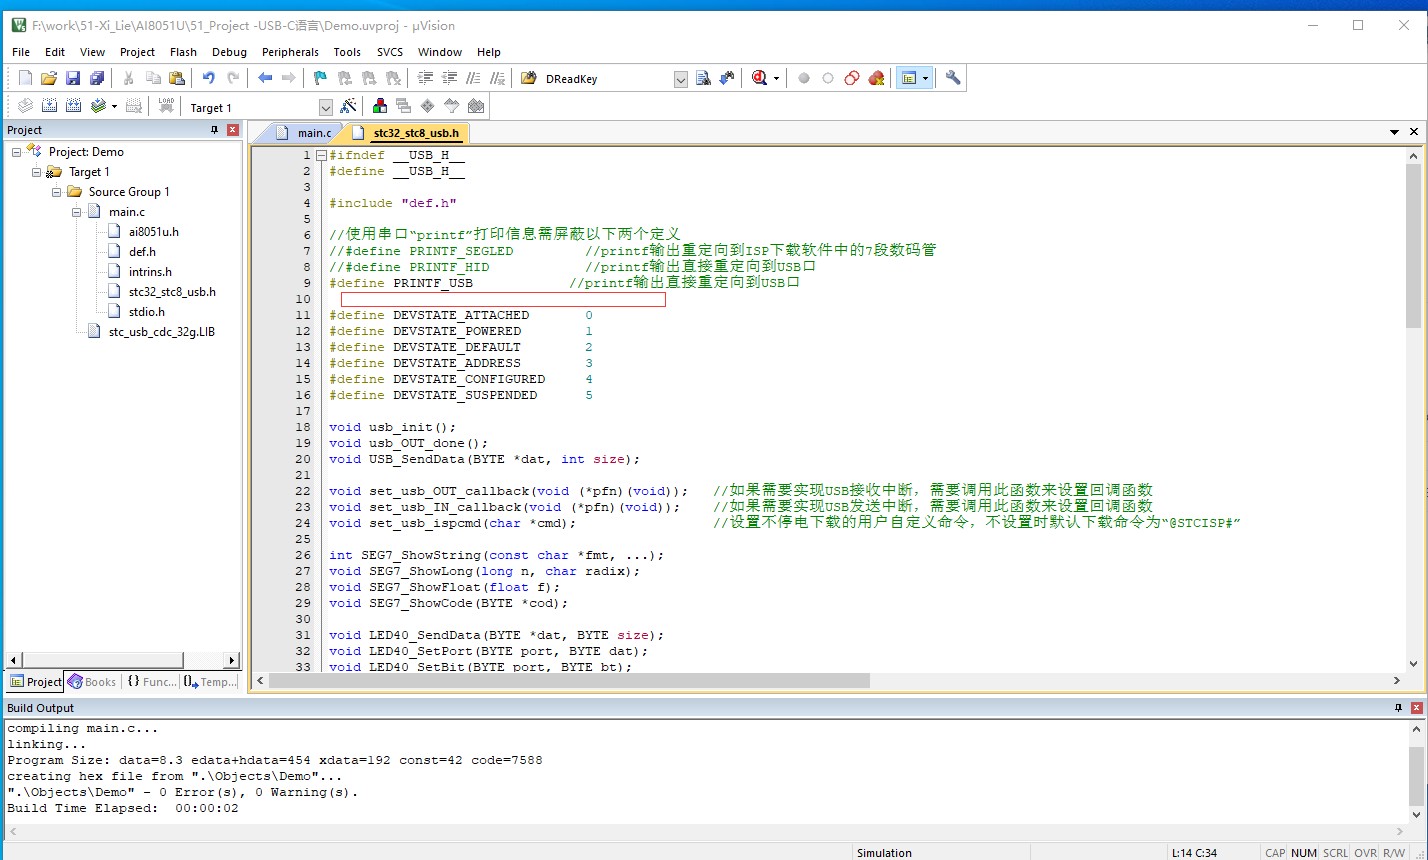
Task: Collapse the main.c tree node
Action: pyautogui.click(x=77, y=212)
